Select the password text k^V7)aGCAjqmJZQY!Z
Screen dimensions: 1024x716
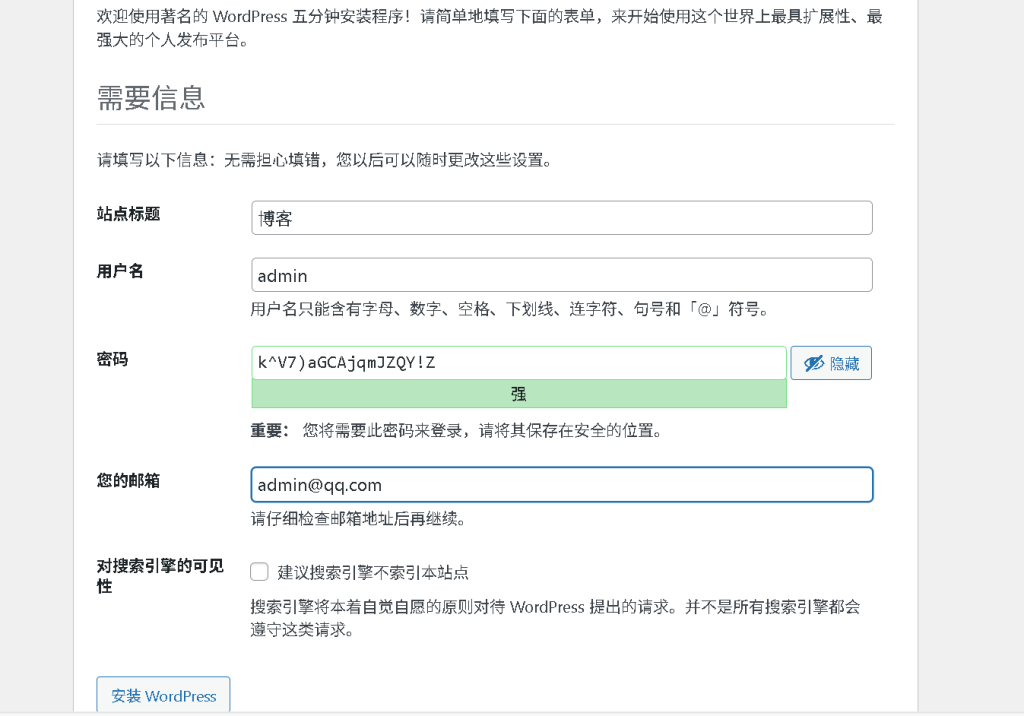click(x=519, y=362)
